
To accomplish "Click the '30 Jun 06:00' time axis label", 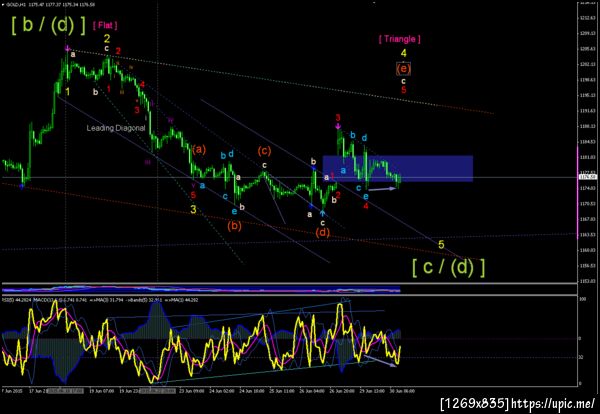I will pyautogui.click(x=402, y=391).
